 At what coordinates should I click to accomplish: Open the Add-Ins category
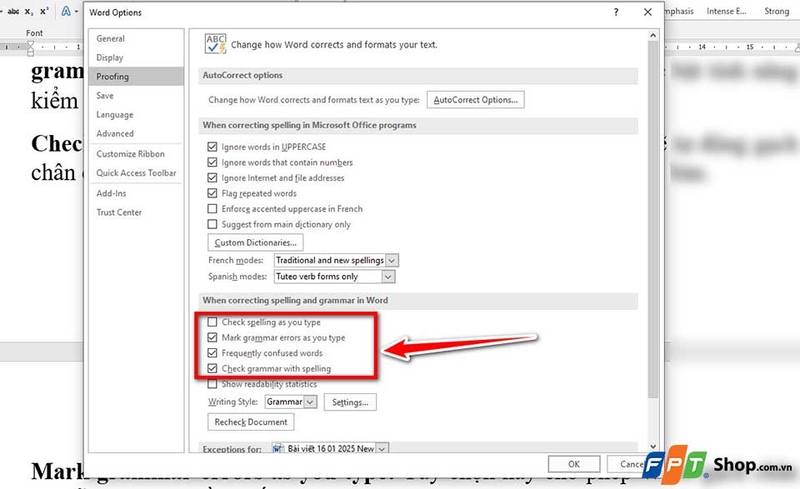click(x=136, y=193)
